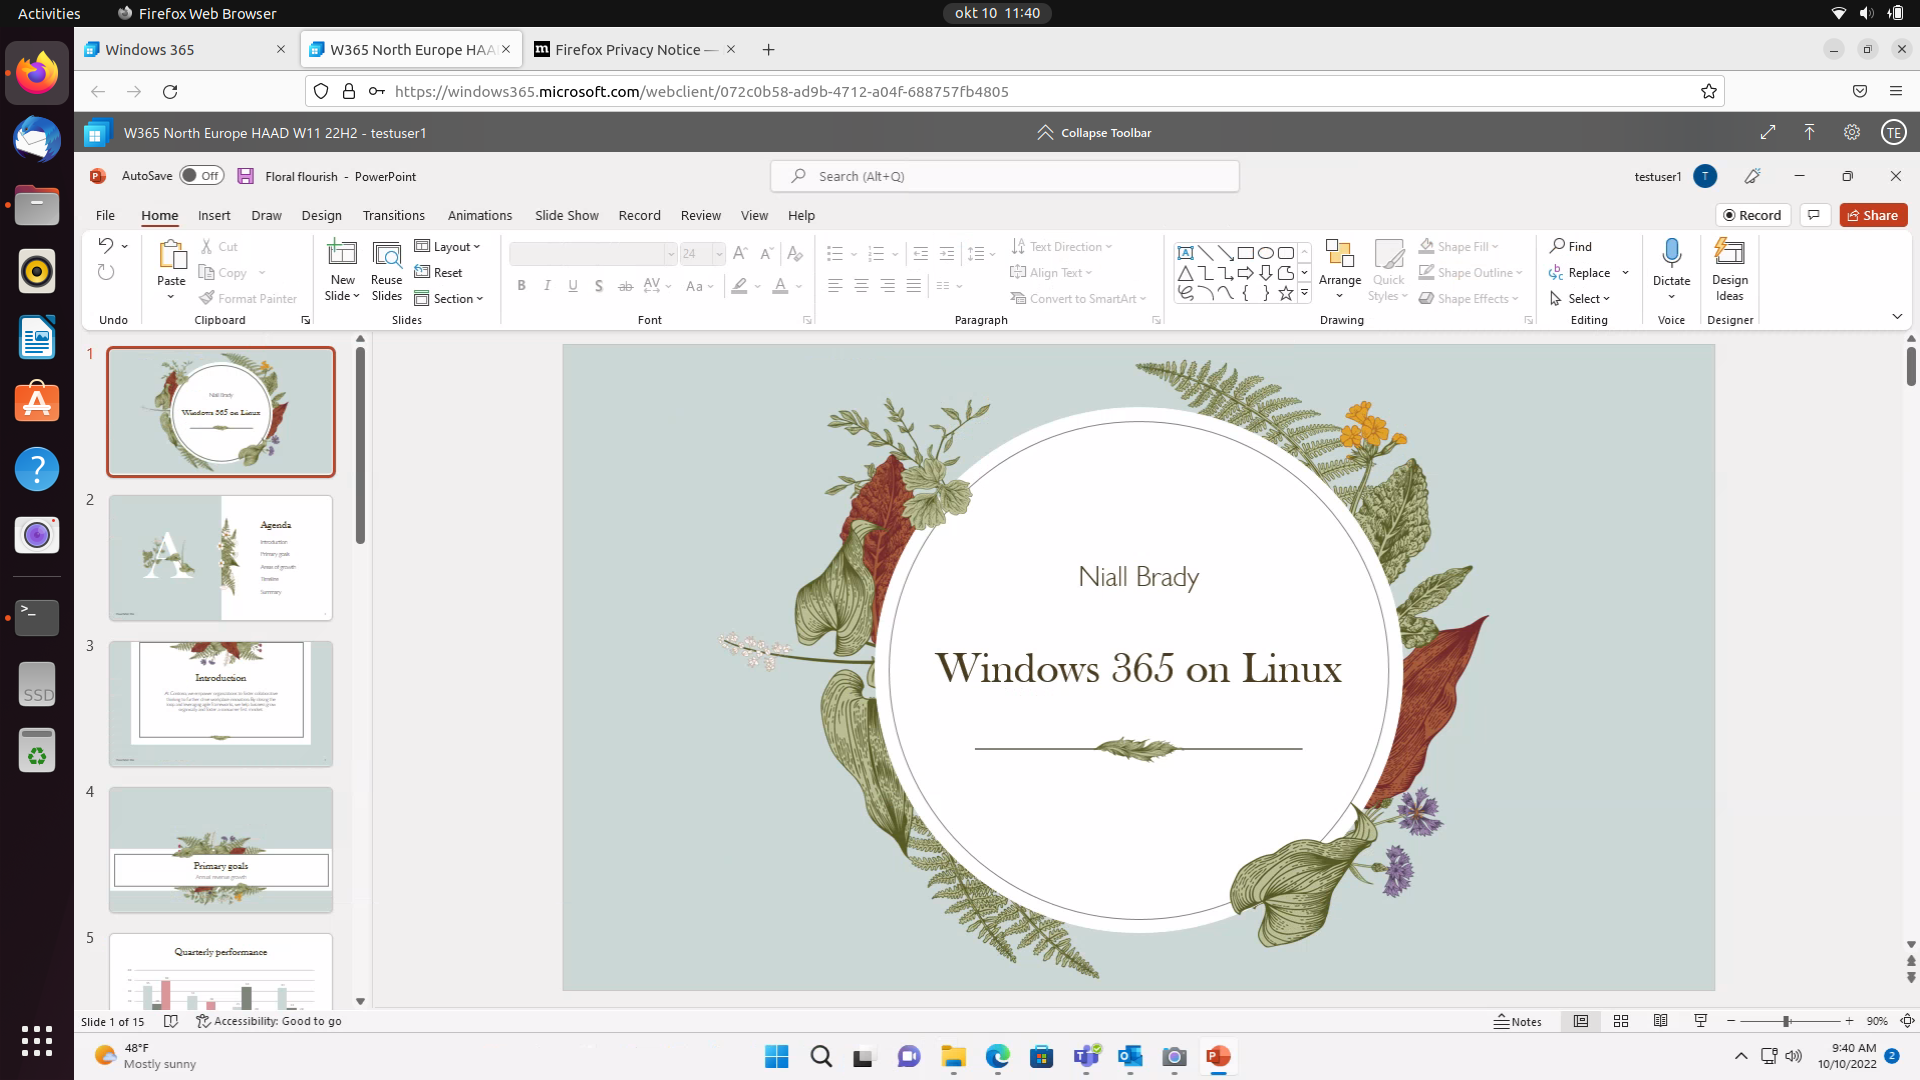Open Microsoft Edge from Windows taskbar
Screen dimensions: 1920x1080
(997, 1056)
